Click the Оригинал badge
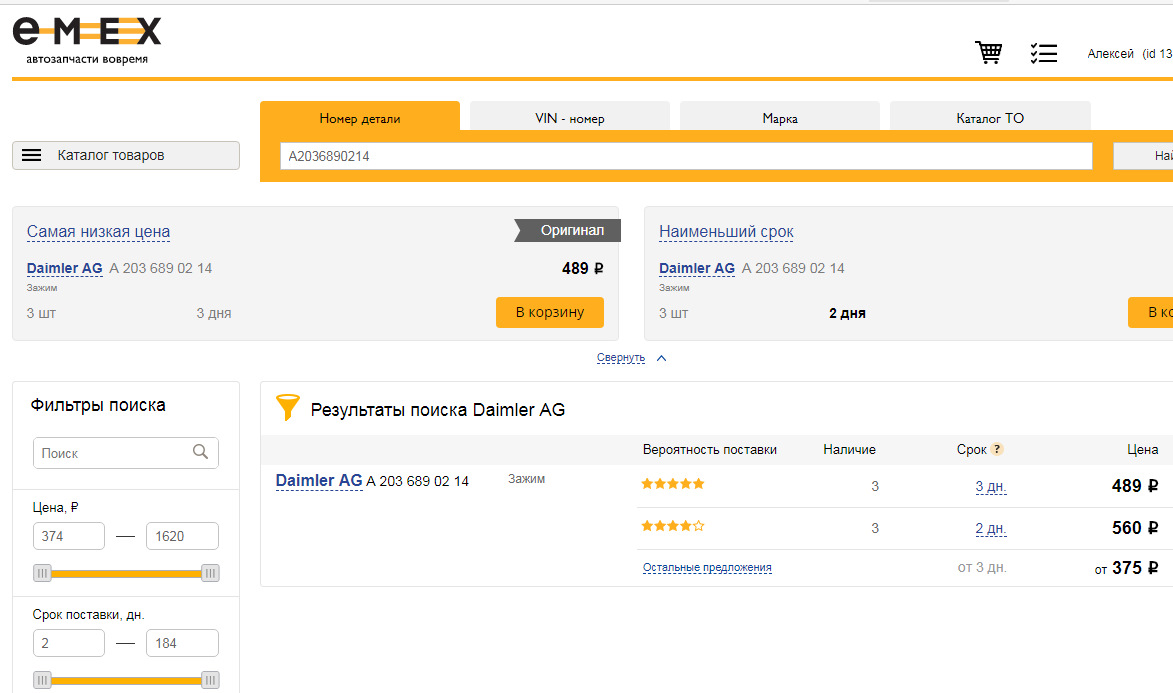Image resolution: width=1173 pixels, height=693 pixels. 568,231
